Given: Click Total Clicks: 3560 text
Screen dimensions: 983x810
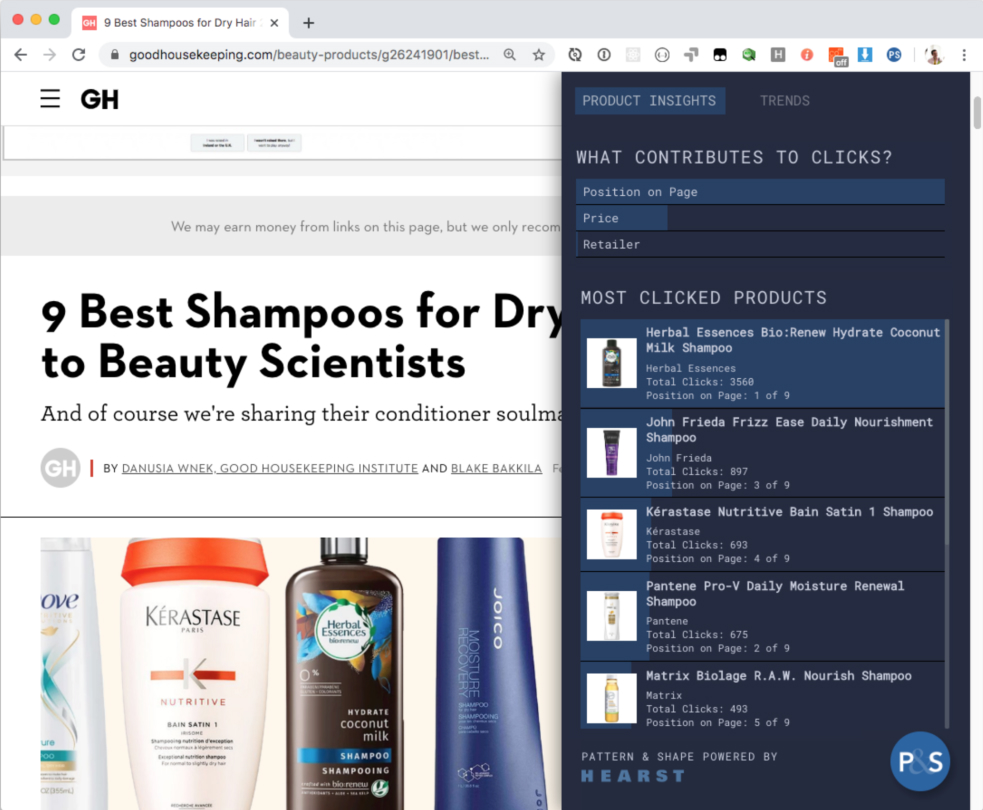Looking at the screenshot, I should [700, 382].
